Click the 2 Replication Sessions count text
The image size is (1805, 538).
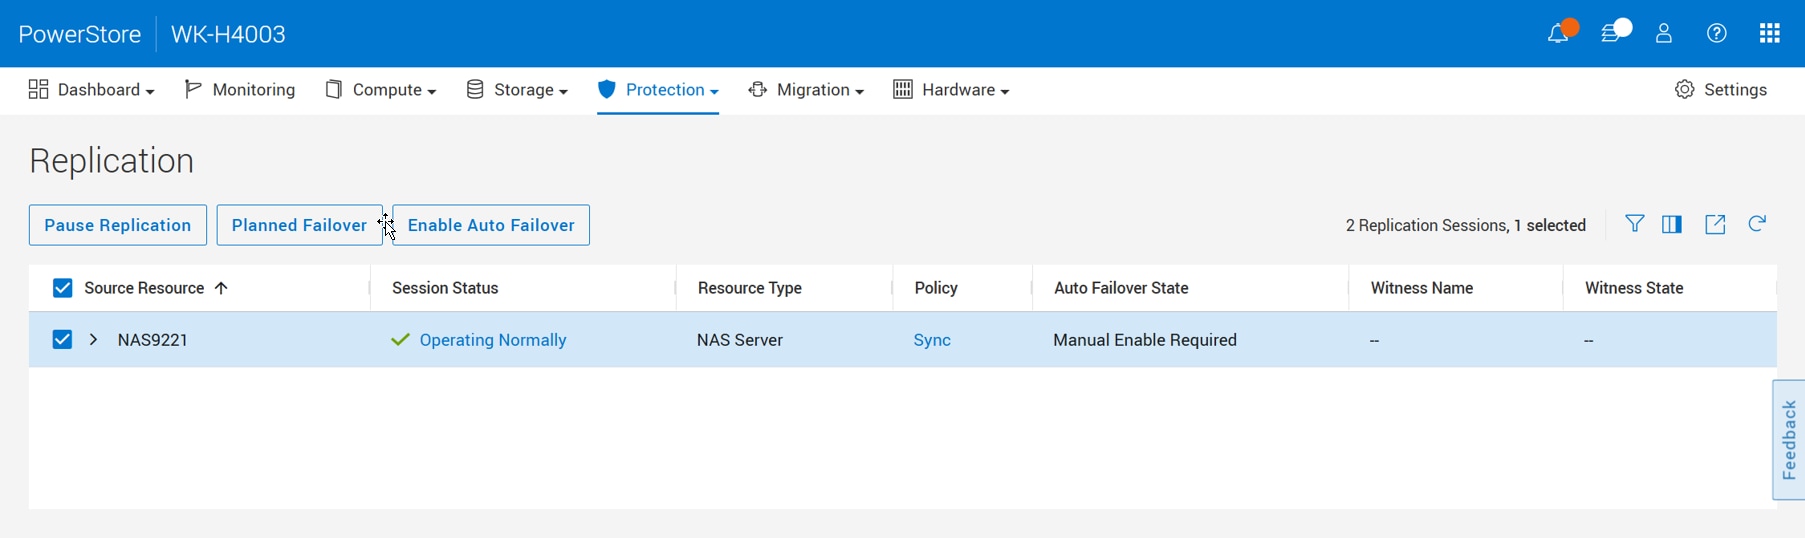pos(1427,225)
